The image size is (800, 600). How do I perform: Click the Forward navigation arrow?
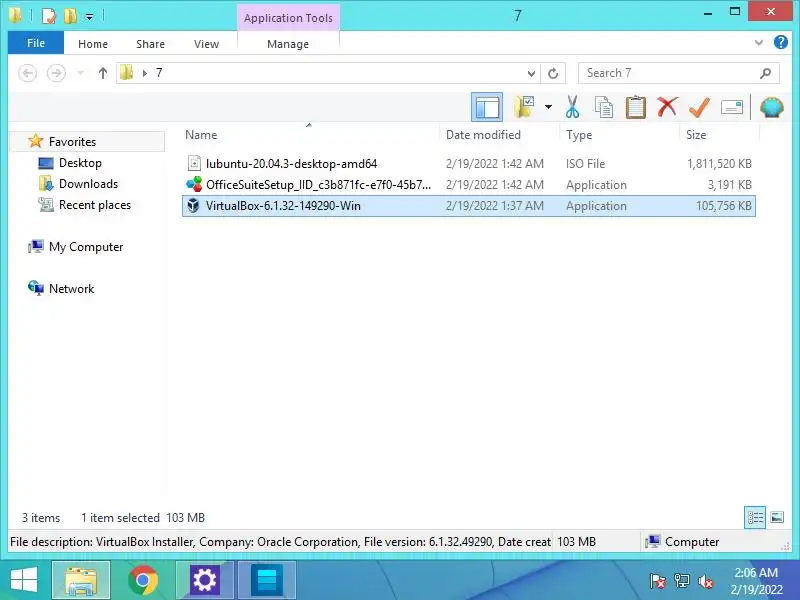(56, 73)
